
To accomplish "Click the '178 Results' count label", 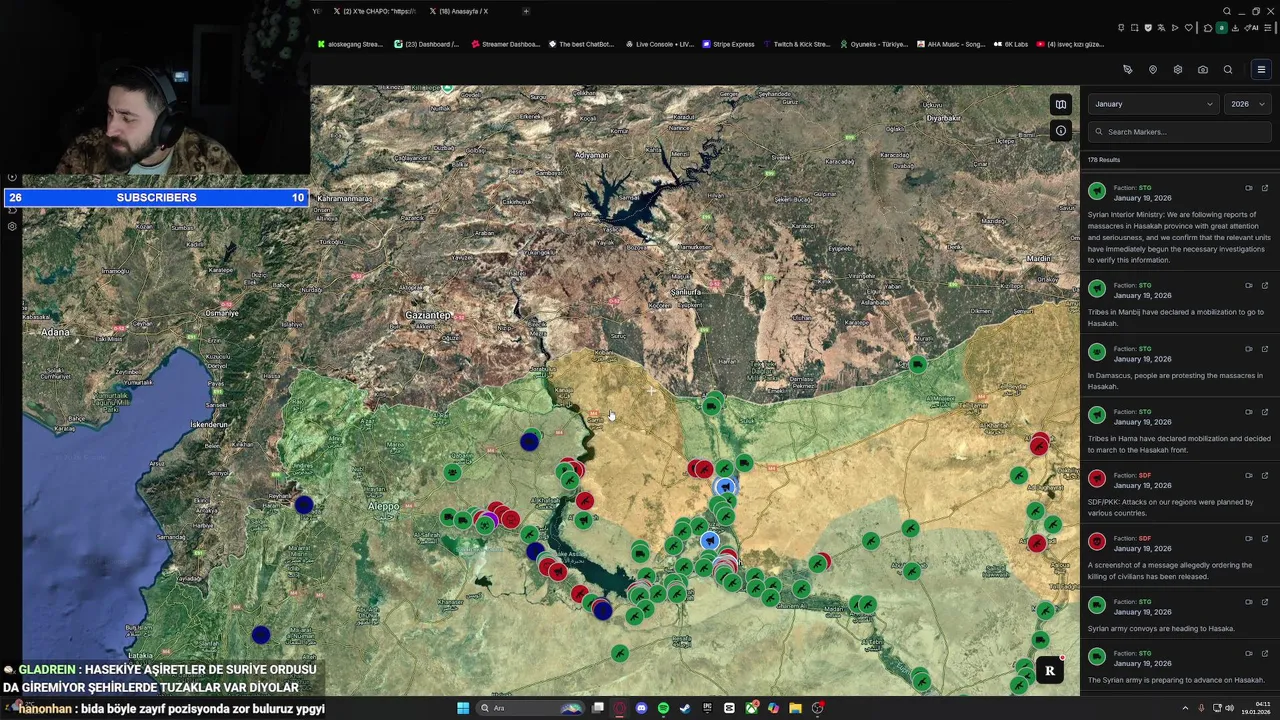I will coord(1104,160).
